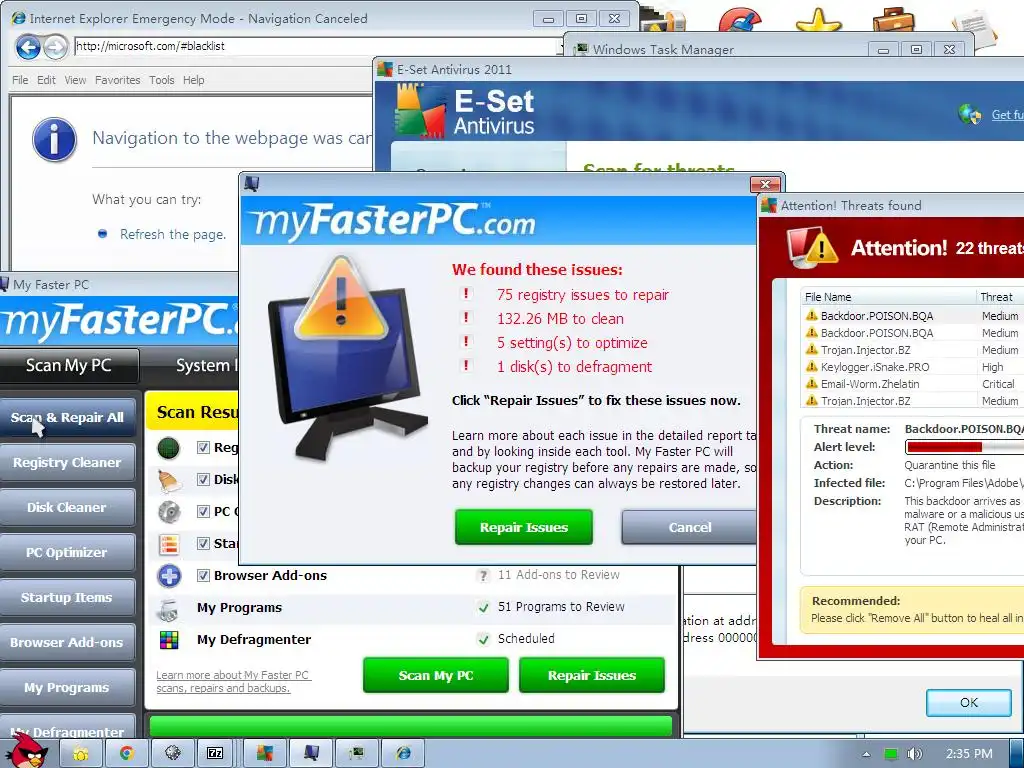Go back in Internet Explorer
1024x768 pixels.
pos(28,47)
